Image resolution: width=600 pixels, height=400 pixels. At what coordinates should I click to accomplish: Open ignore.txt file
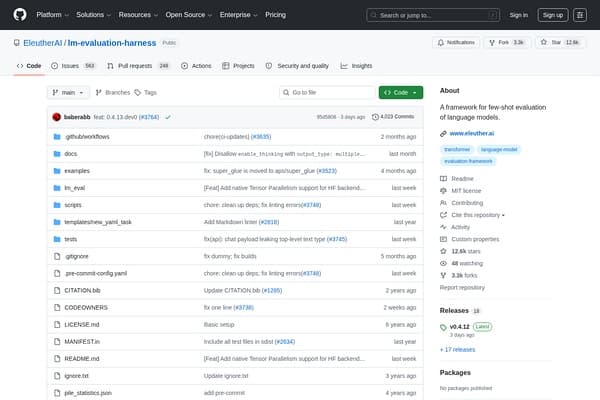click(77, 376)
